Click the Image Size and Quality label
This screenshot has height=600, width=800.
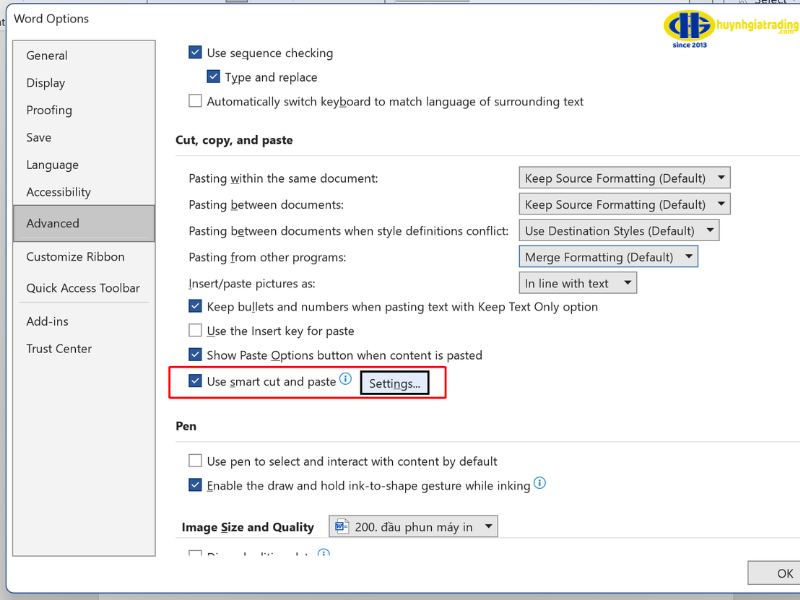click(247, 527)
